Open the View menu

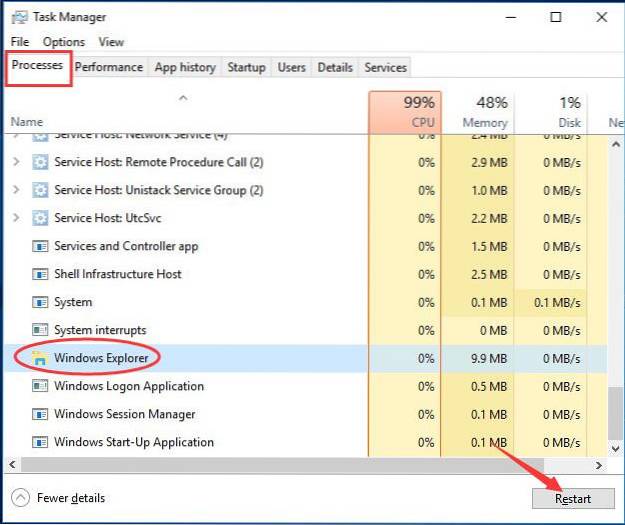(111, 41)
